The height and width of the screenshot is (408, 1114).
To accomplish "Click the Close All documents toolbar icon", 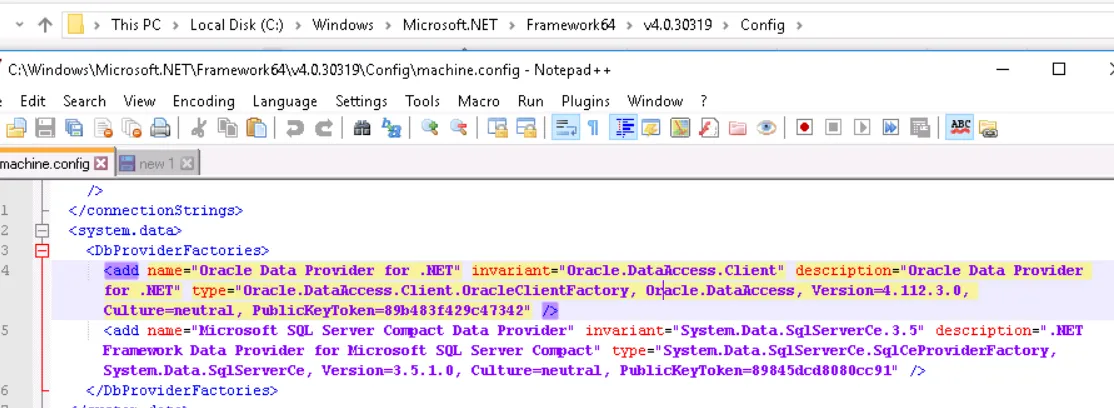I will [132, 128].
